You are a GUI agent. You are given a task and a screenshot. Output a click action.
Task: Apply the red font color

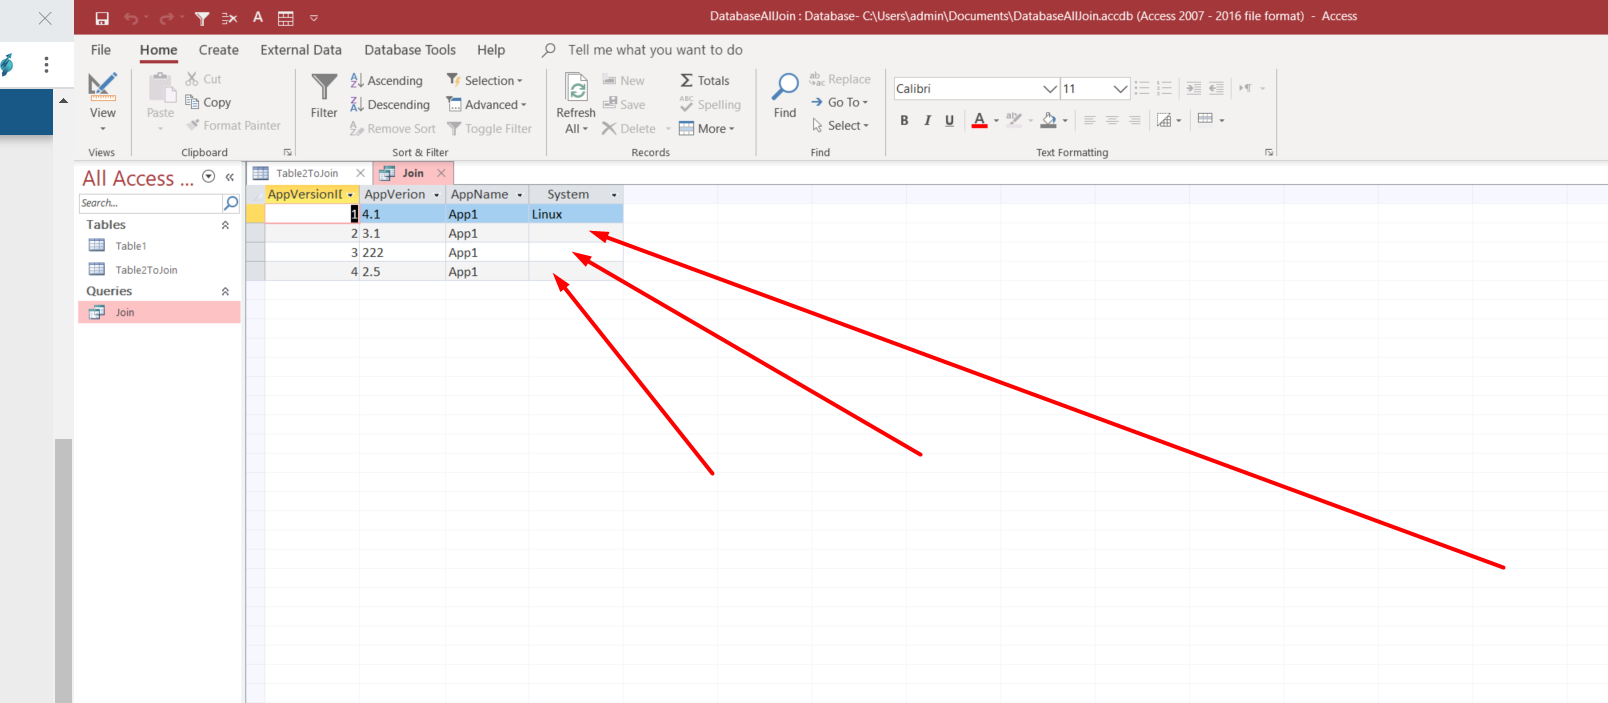click(x=979, y=120)
